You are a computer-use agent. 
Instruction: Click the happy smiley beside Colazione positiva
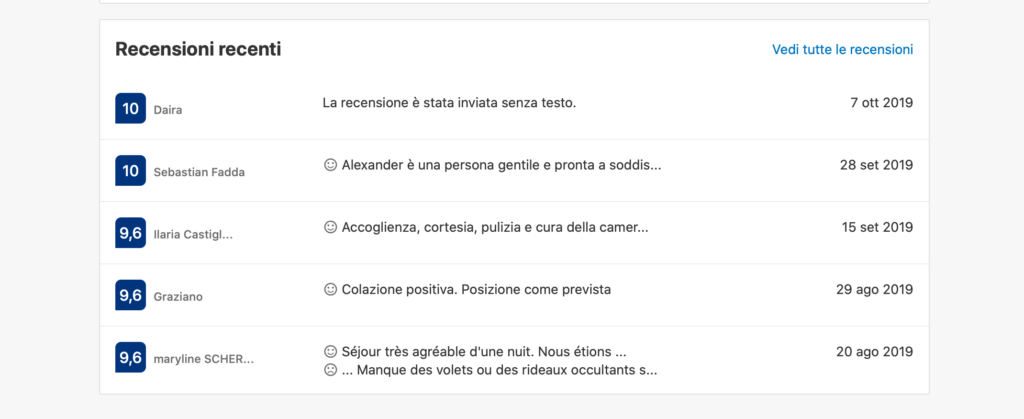click(330, 289)
